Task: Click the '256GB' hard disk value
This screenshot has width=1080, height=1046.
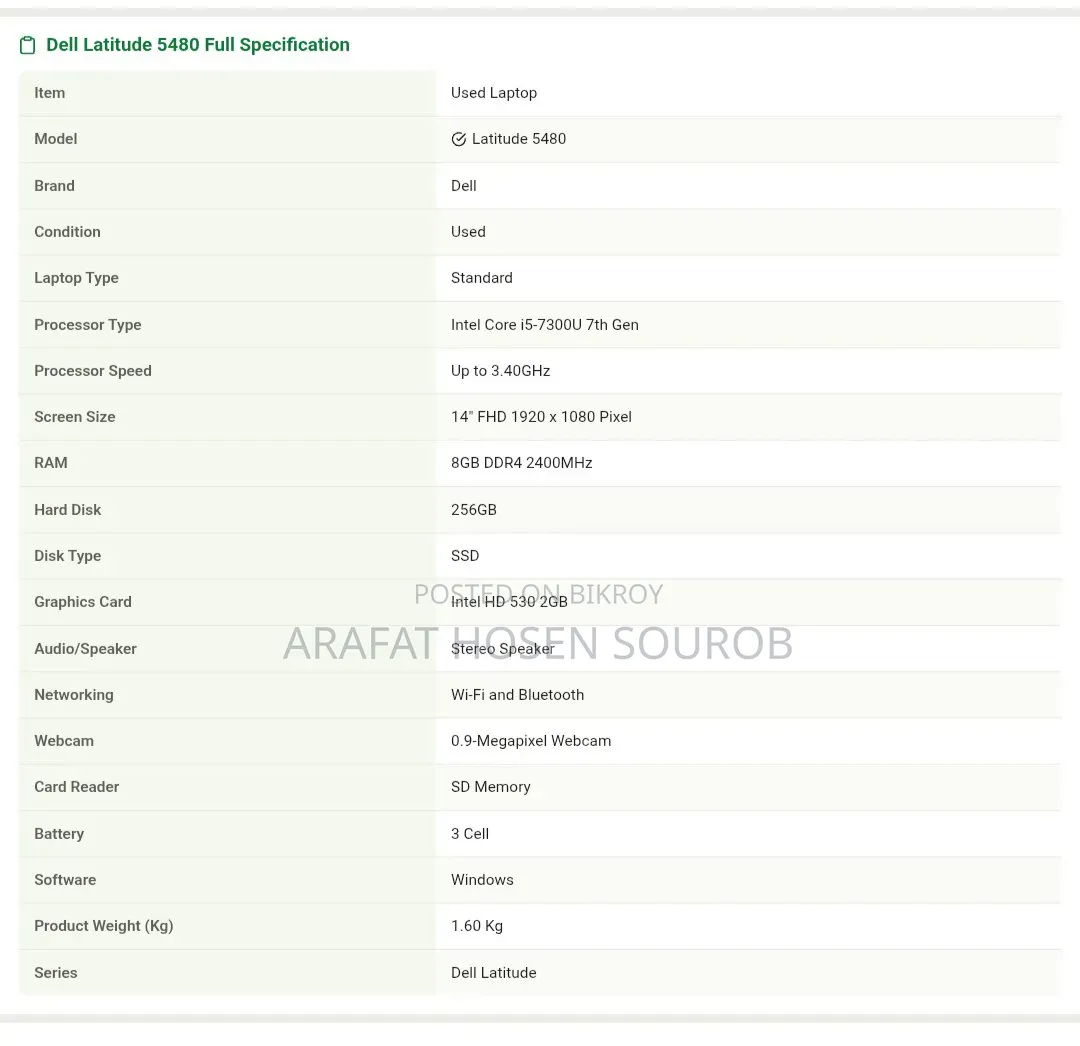Action: tap(474, 510)
